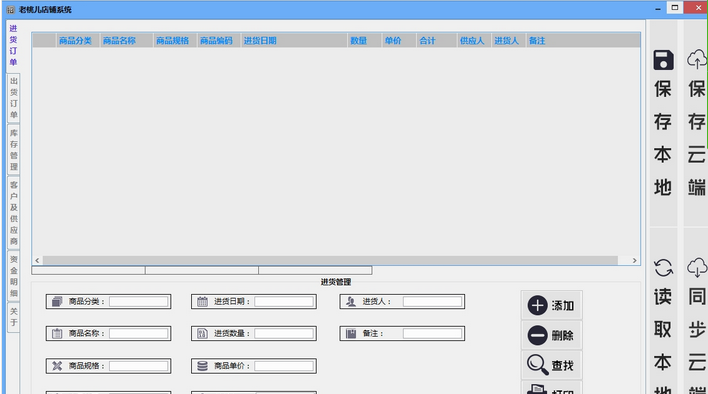The image size is (708, 394).
Task: Click the printer icon button
Action: point(537,389)
